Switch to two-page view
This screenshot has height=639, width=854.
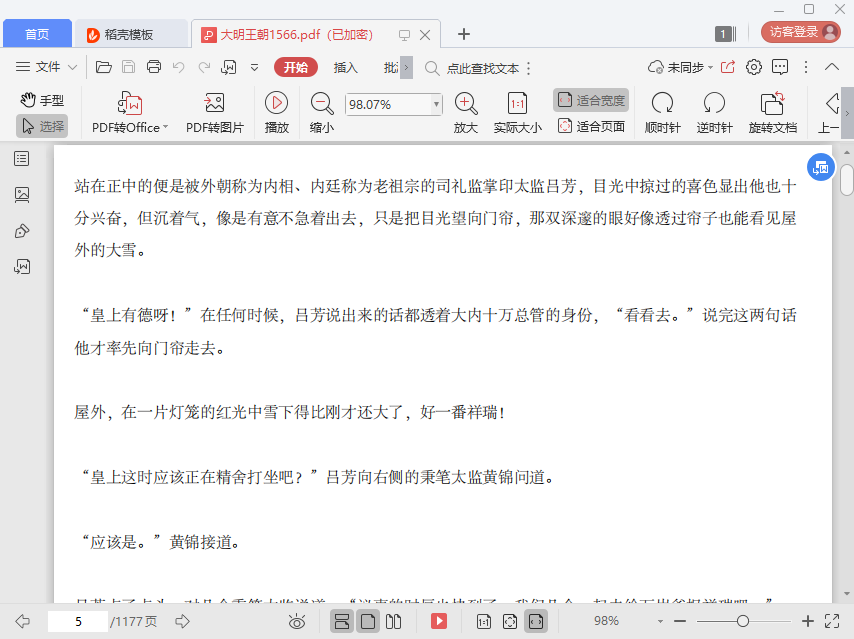393,621
